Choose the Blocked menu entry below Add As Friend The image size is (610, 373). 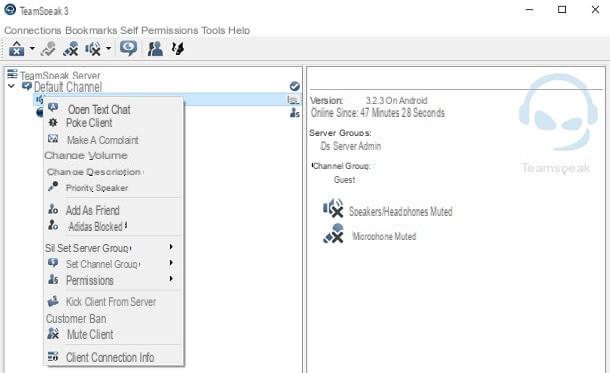coord(97,226)
